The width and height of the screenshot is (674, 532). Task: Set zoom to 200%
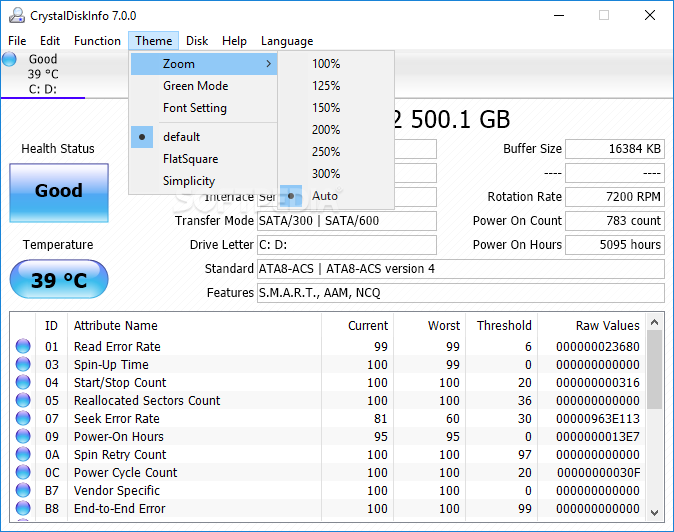336,130
